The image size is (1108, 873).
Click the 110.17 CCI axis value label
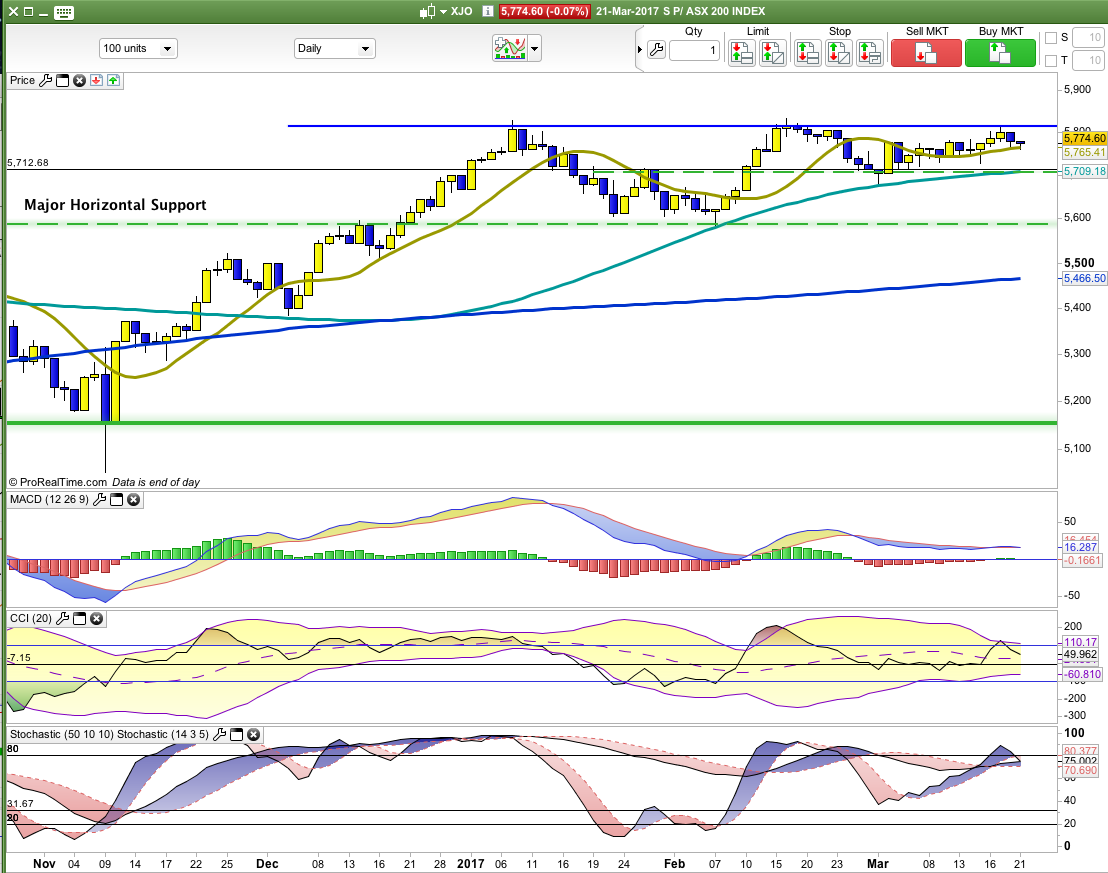click(x=1081, y=643)
